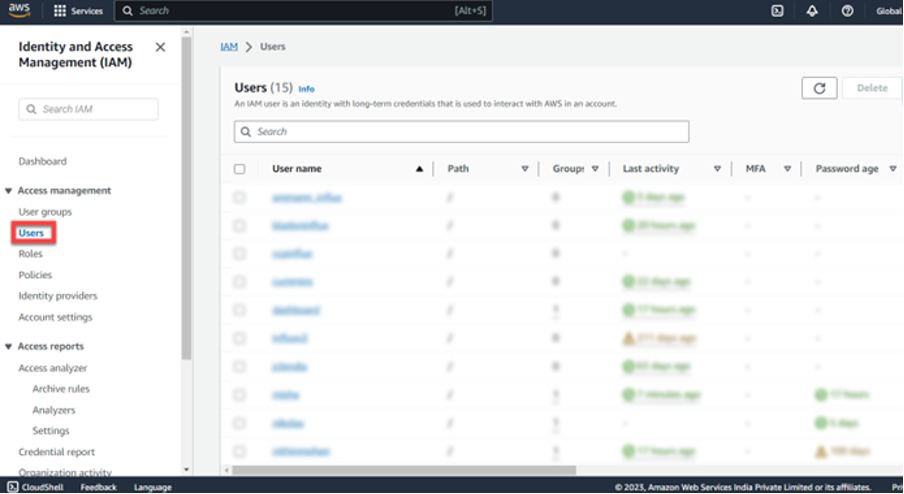904x494 pixels.
Task: Click the IAM breadcrumb link
Action: click(229, 47)
